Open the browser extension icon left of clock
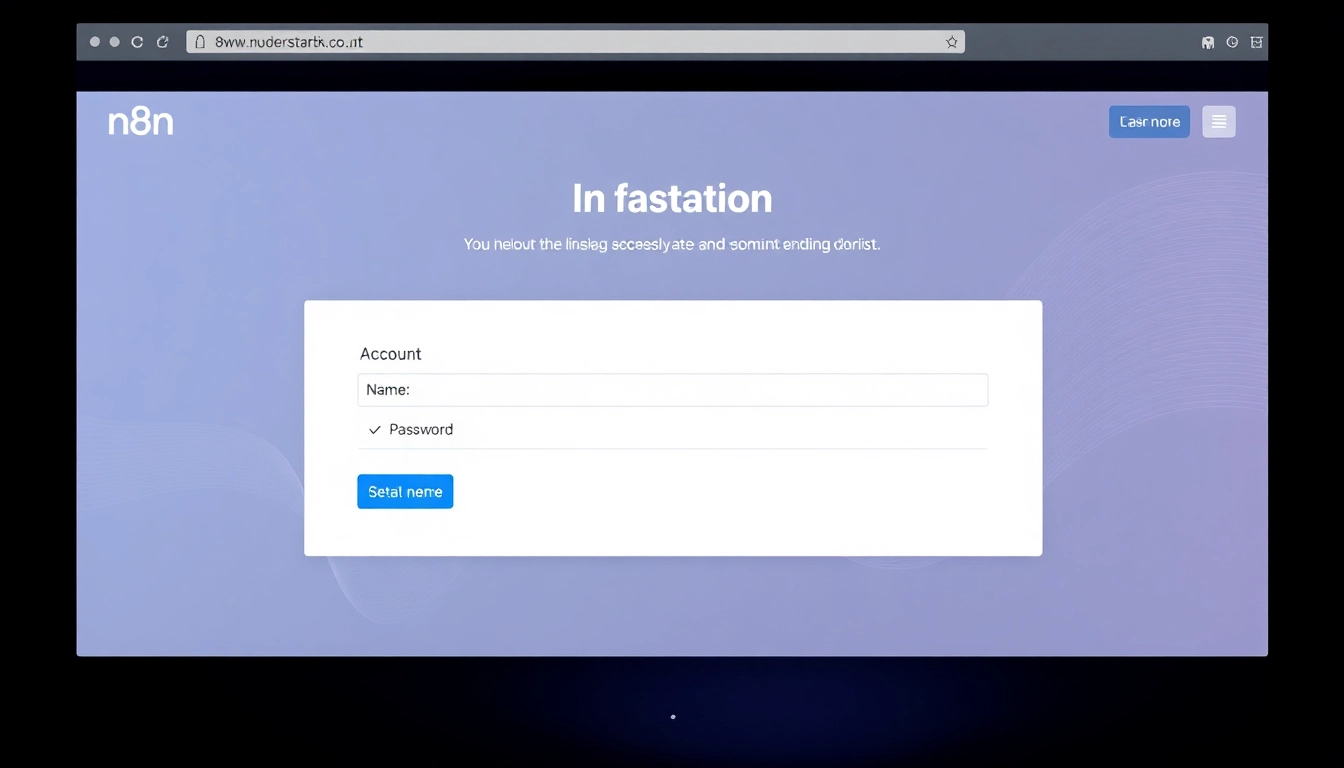The width and height of the screenshot is (1344, 768). point(1208,42)
